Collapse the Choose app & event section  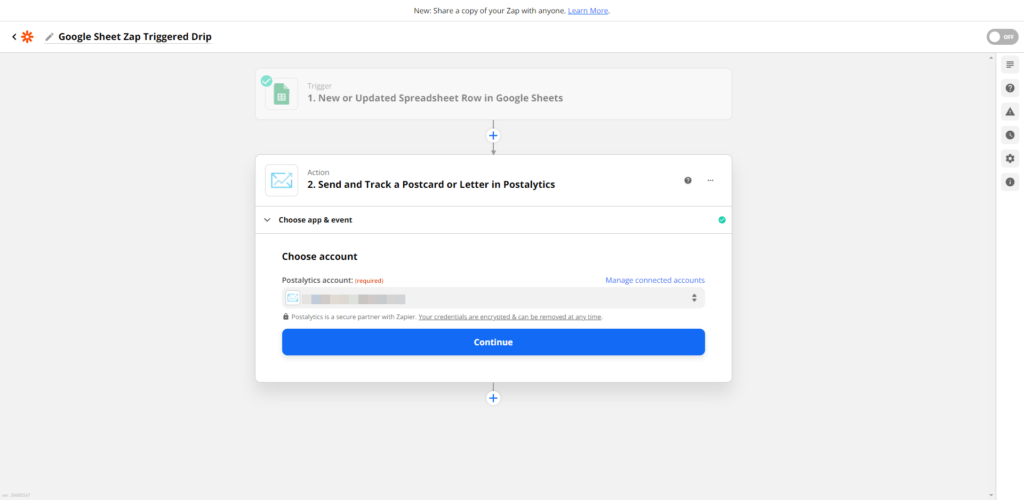tap(266, 220)
